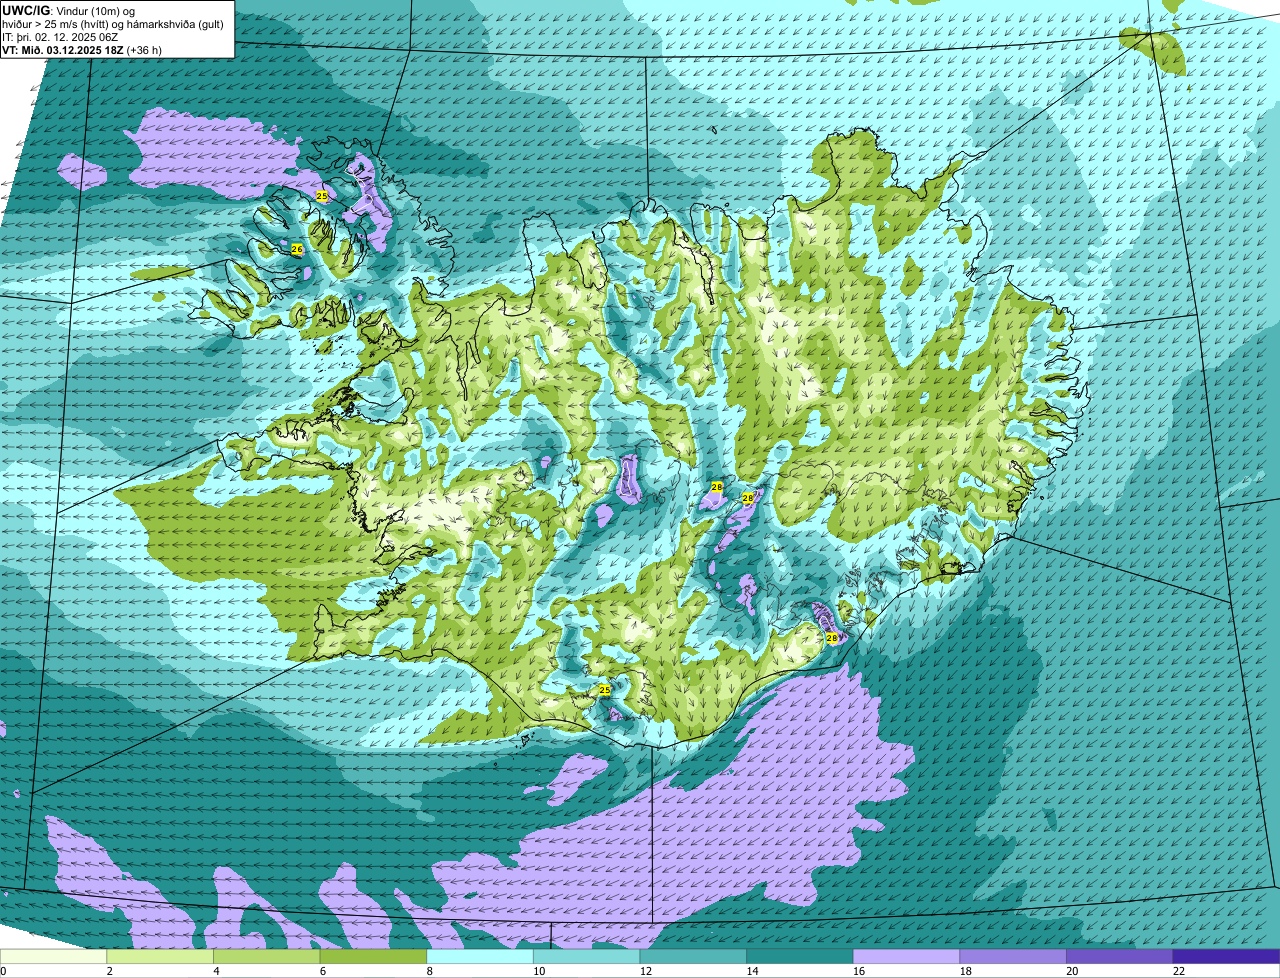
Task: Click the yellow "25" gust label in the northern Westfjords
Action: tap(321, 196)
